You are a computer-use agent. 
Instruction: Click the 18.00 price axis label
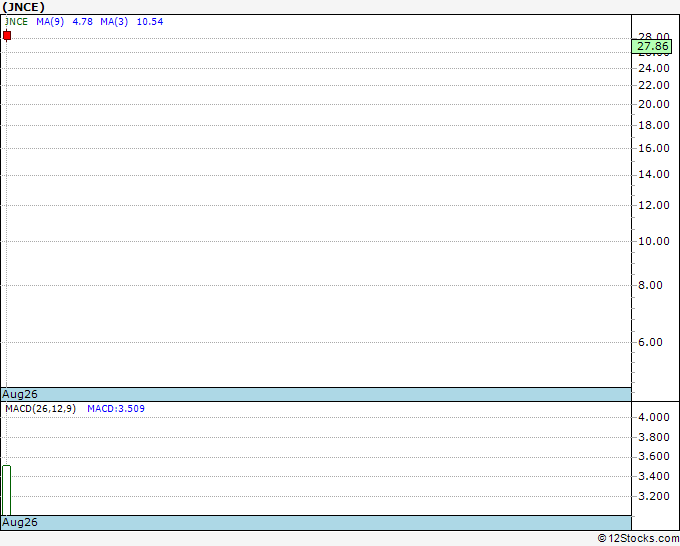point(654,125)
